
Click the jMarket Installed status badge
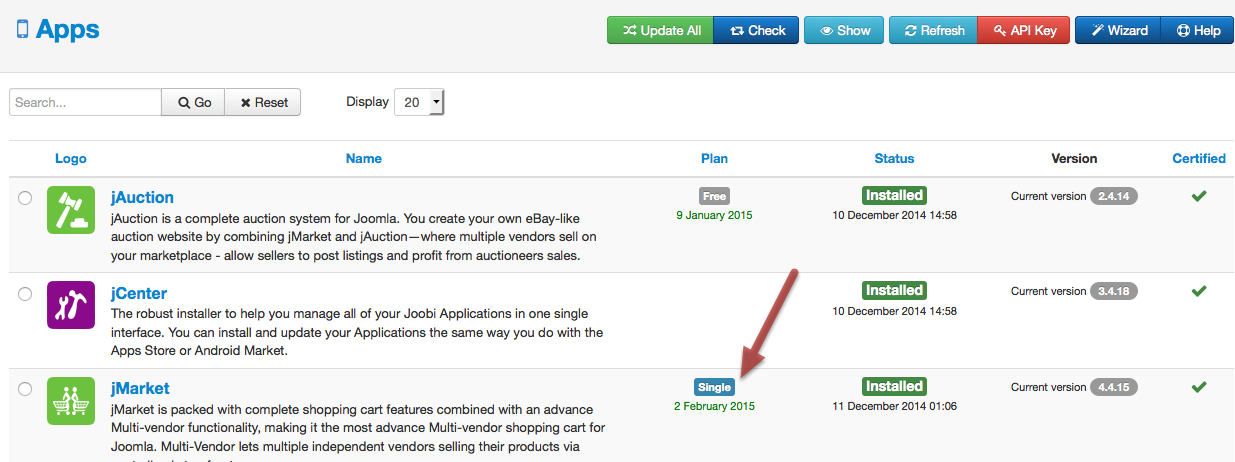point(894,386)
